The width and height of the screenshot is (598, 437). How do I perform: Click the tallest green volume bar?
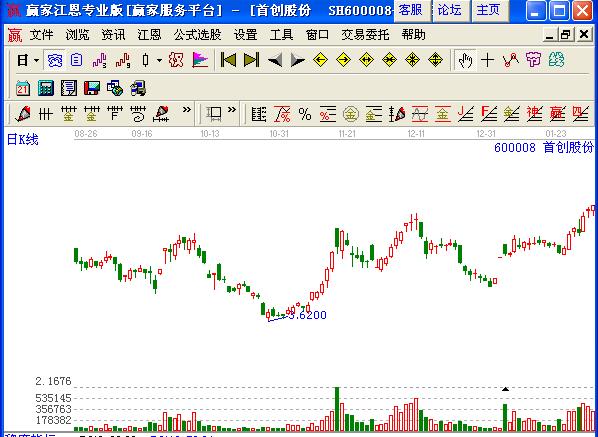pyautogui.click(x=337, y=409)
